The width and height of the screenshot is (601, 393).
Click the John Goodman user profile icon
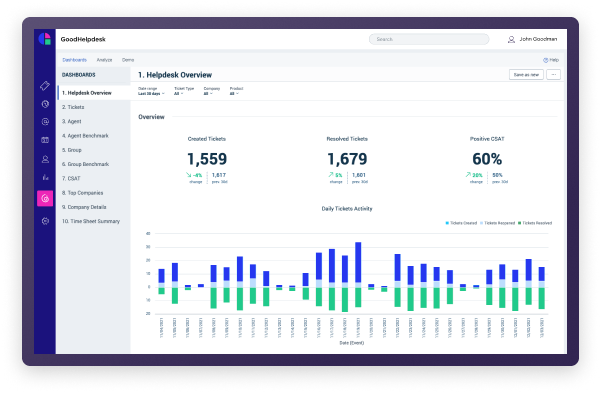pos(511,39)
